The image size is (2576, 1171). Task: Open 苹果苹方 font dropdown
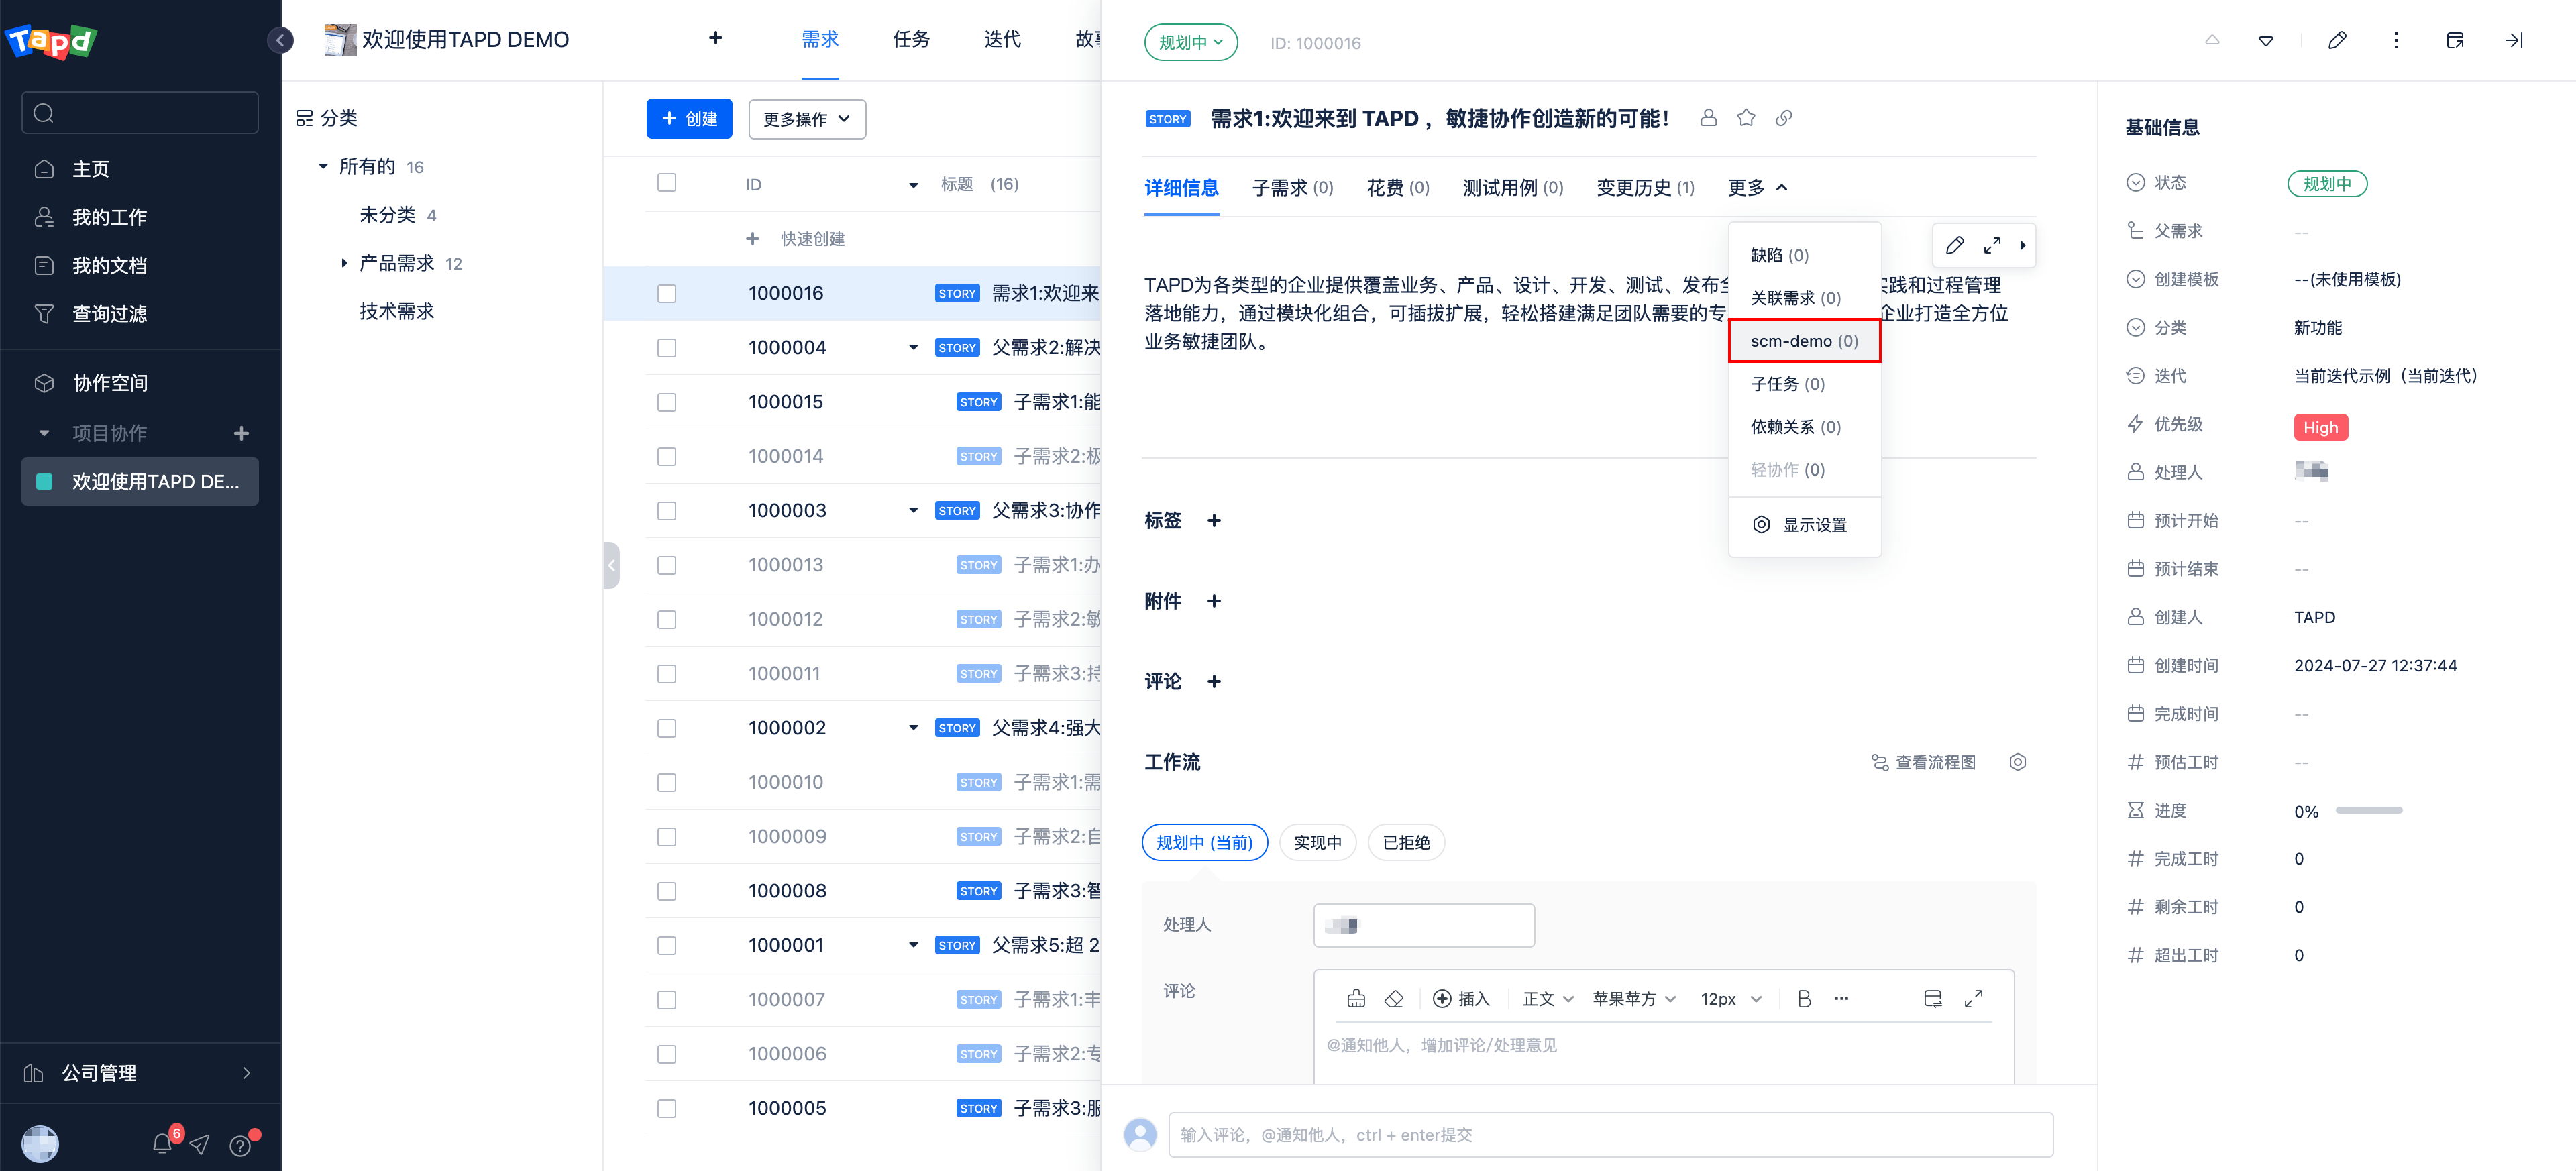coord(1634,998)
